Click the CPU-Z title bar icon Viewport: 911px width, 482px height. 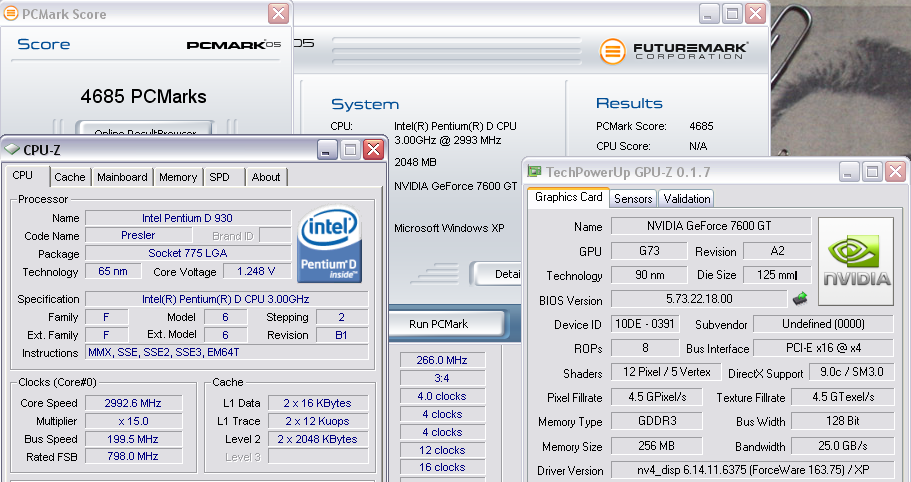pyautogui.click(x=12, y=150)
